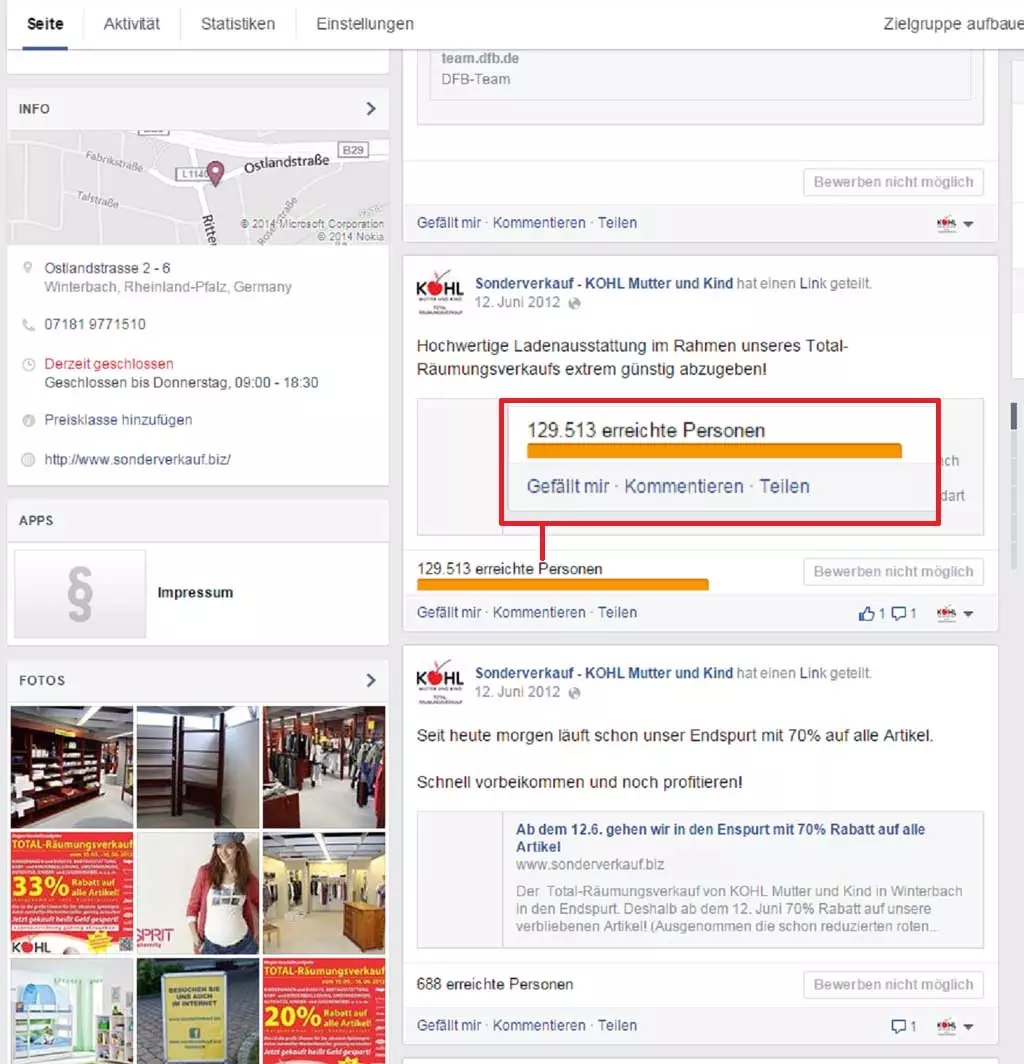The image size is (1024, 1064).
Task: Click Bewerben nicht möglich on the 688 Personen post
Action: (x=893, y=985)
